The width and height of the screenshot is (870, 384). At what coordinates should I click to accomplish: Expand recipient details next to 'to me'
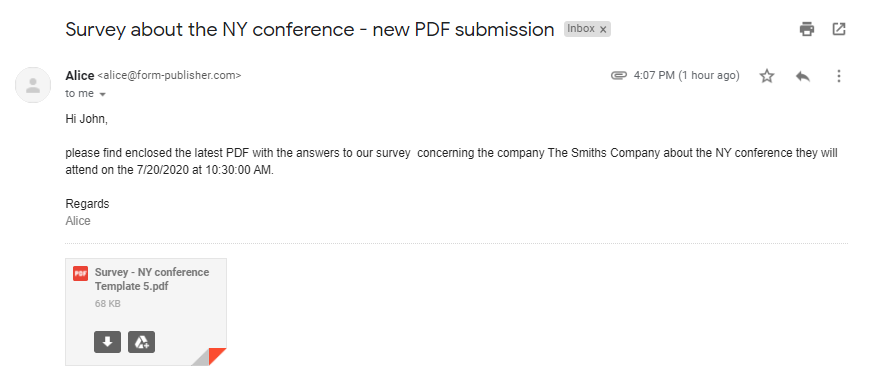102,94
